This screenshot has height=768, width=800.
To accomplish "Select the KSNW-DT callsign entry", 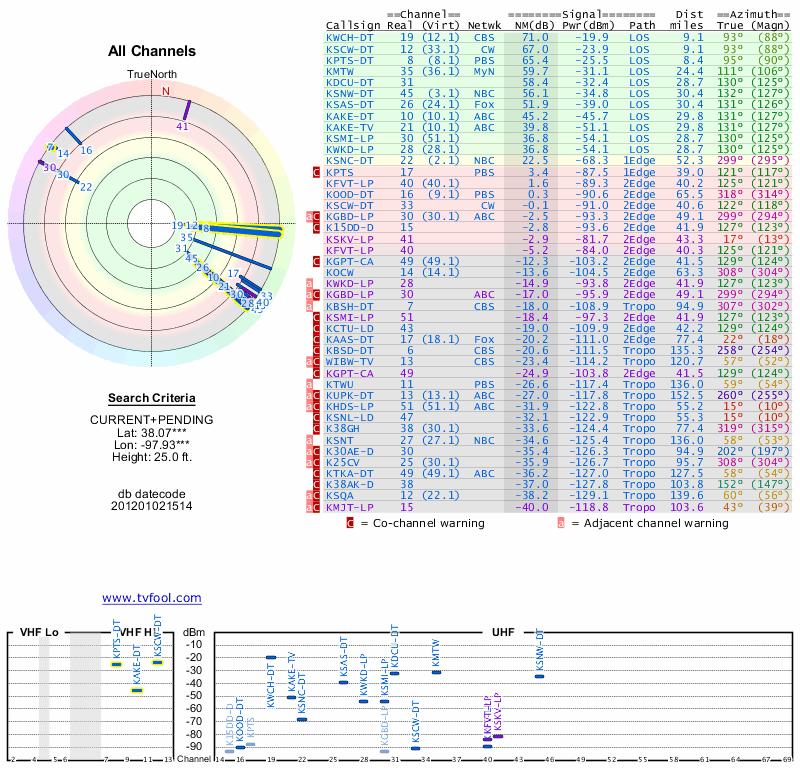I will pos(349,93).
